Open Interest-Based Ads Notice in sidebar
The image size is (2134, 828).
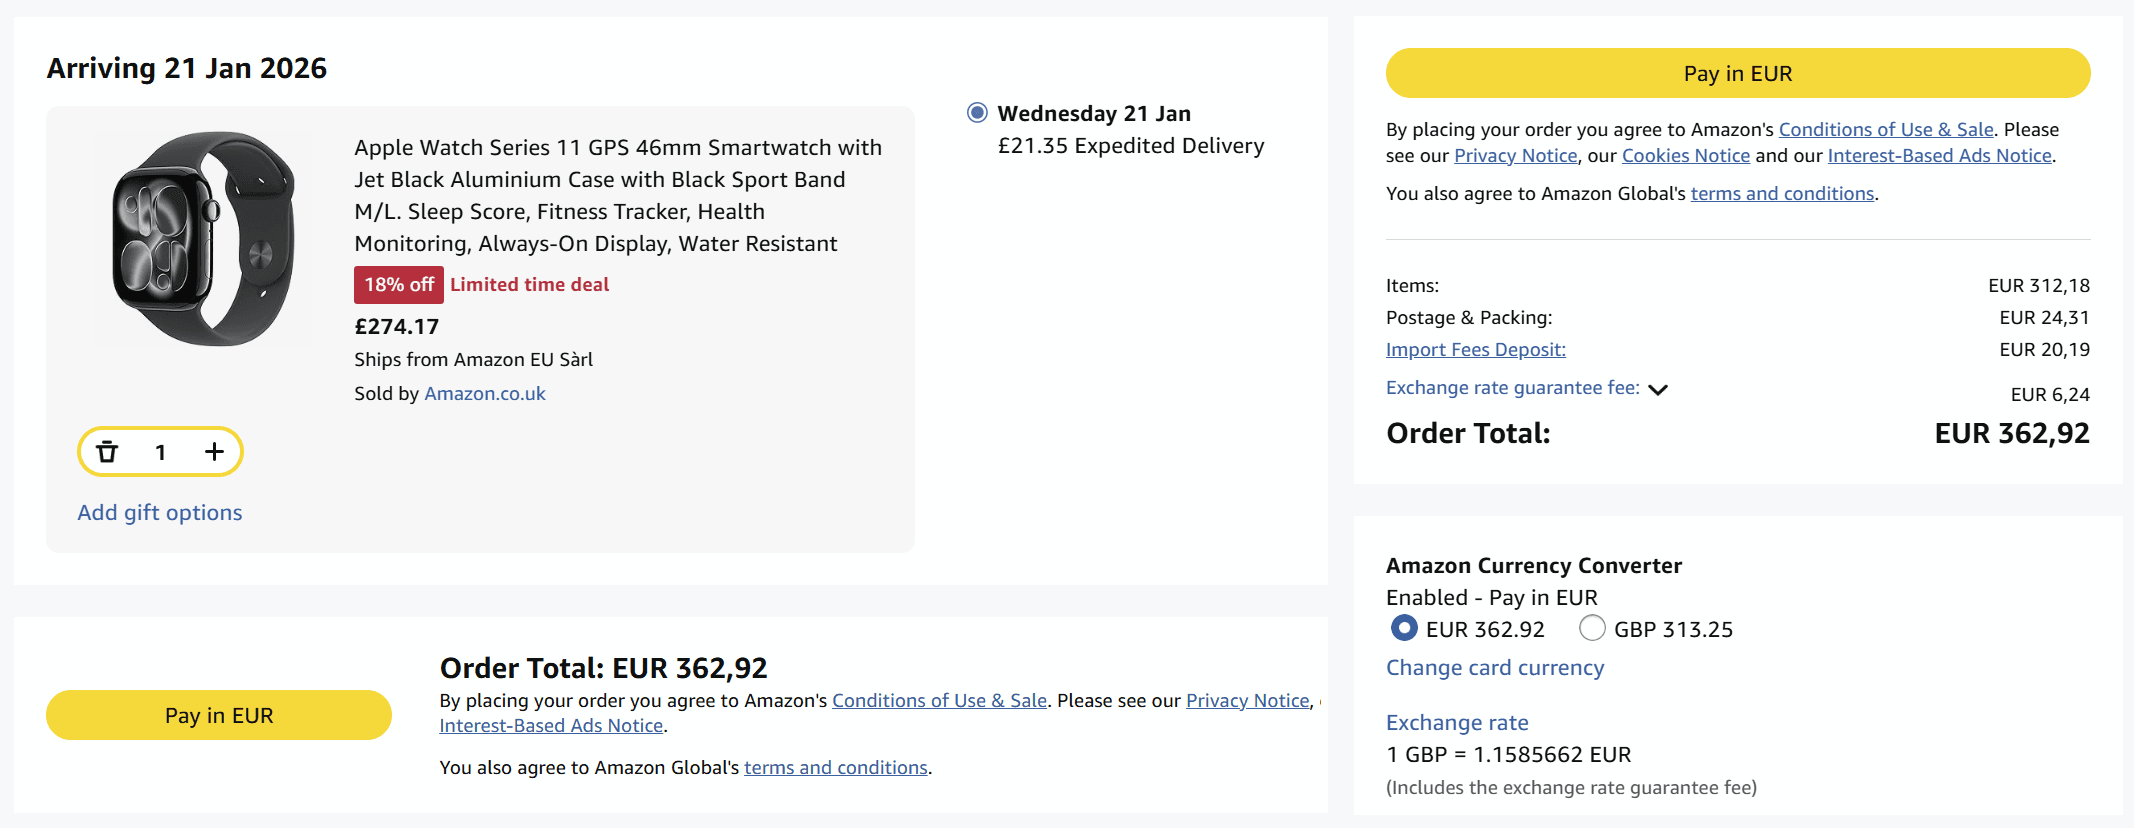(1939, 155)
